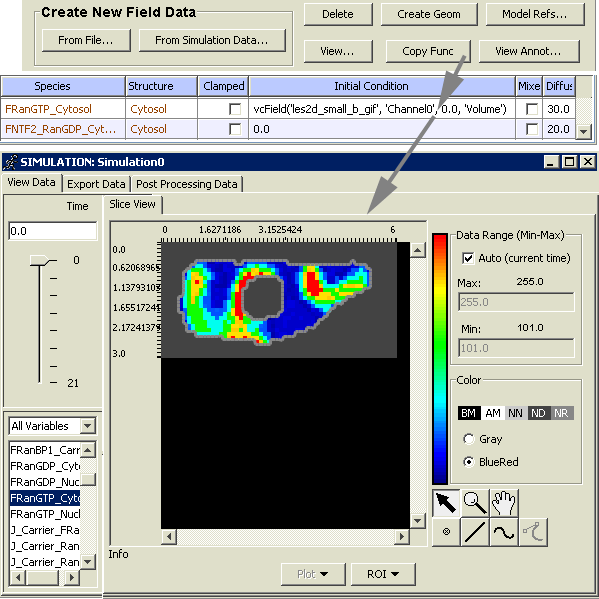Choose the hand pan tool
This screenshot has height=599, width=599.
tap(504, 503)
